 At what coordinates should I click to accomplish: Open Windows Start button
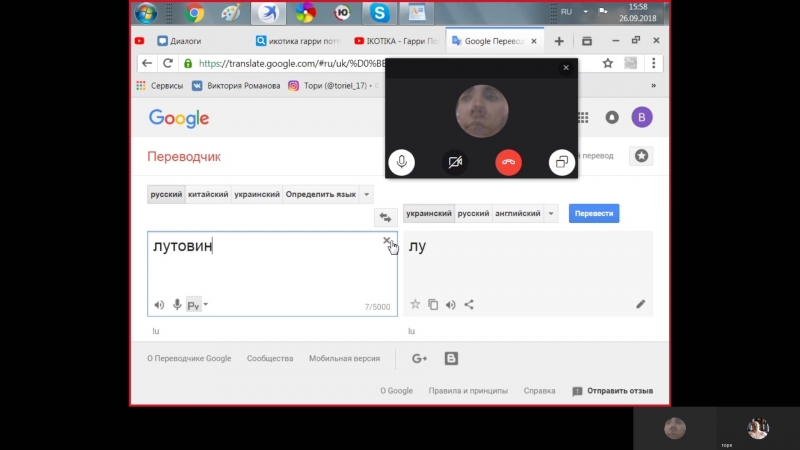pos(146,13)
